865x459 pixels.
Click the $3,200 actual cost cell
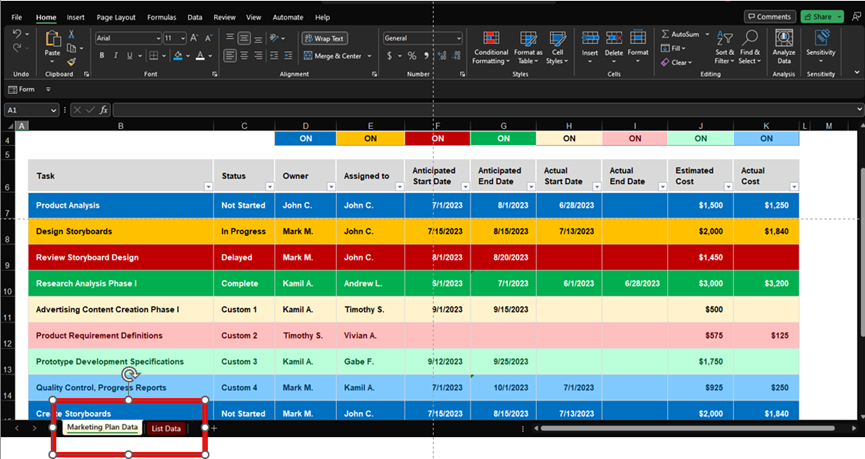click(x=766, y=283)
